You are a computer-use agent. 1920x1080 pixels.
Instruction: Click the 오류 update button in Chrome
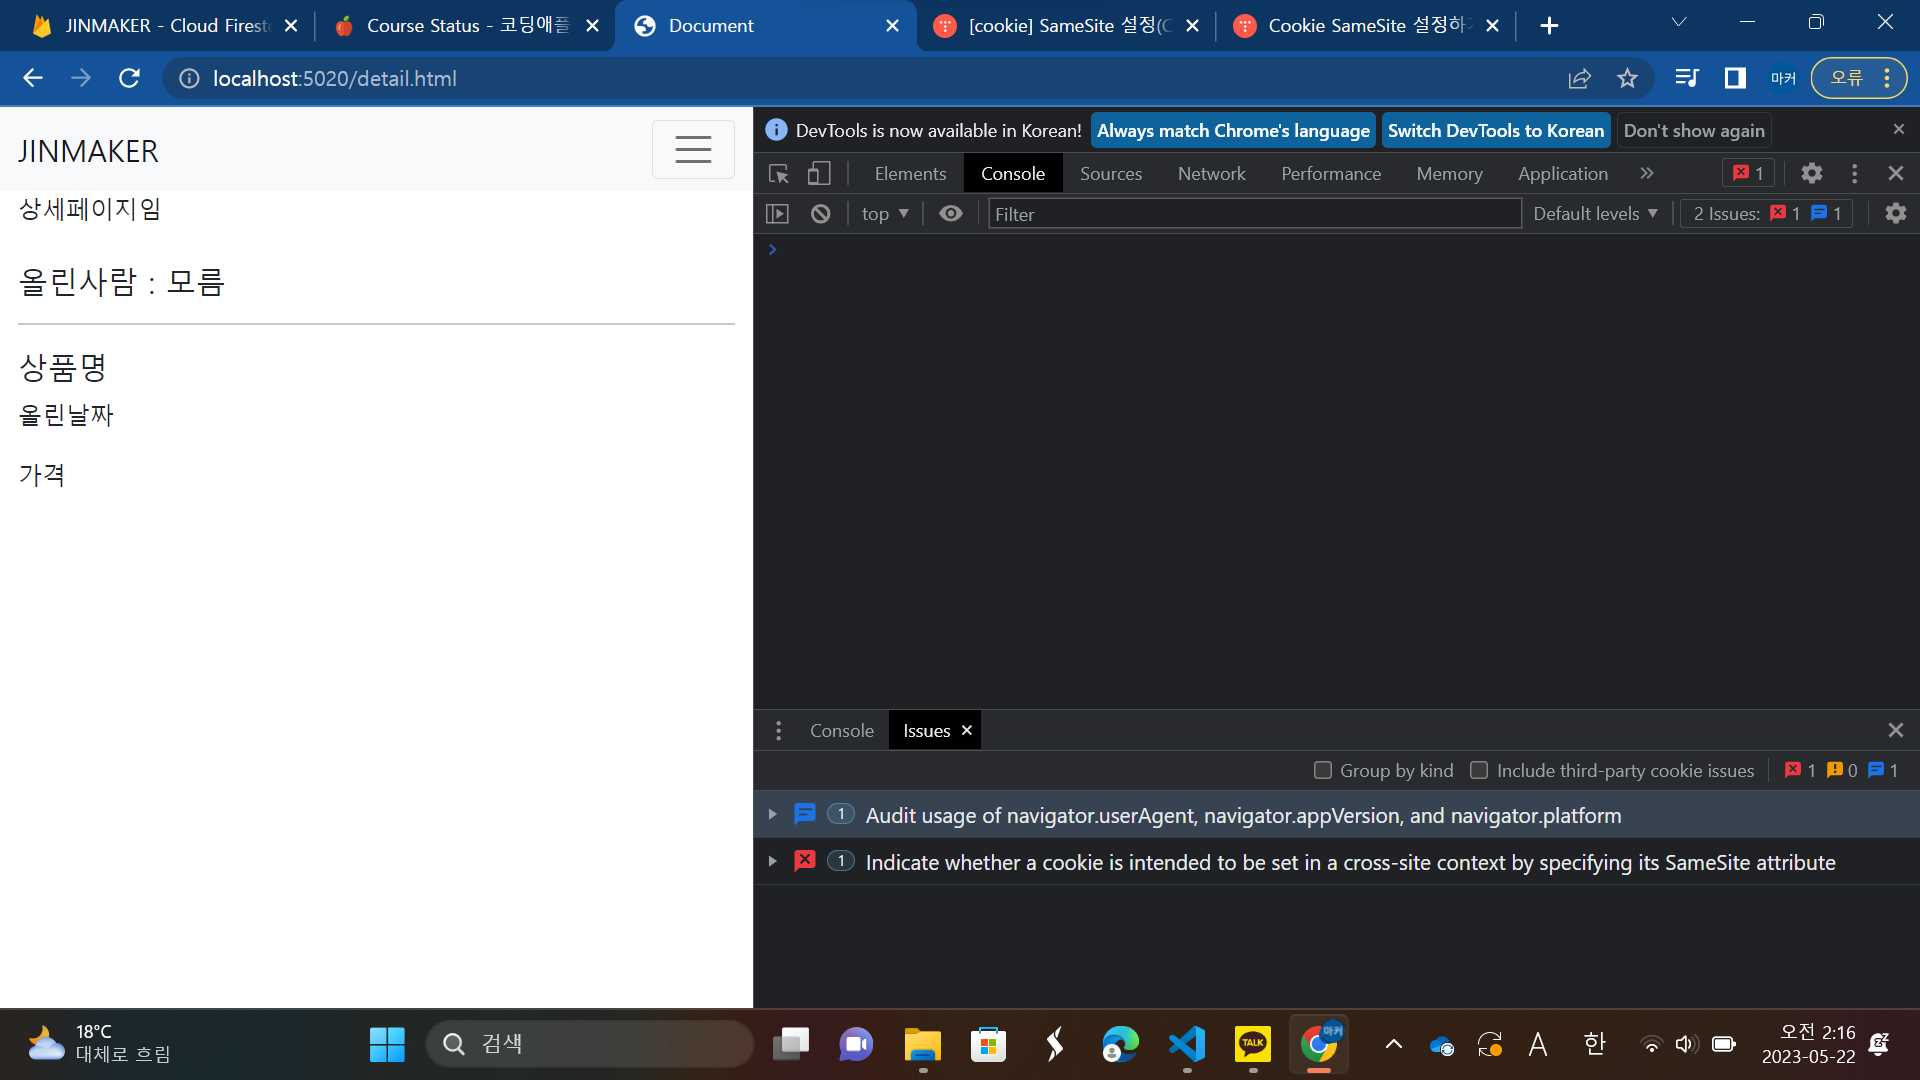tap(1859, 78)
